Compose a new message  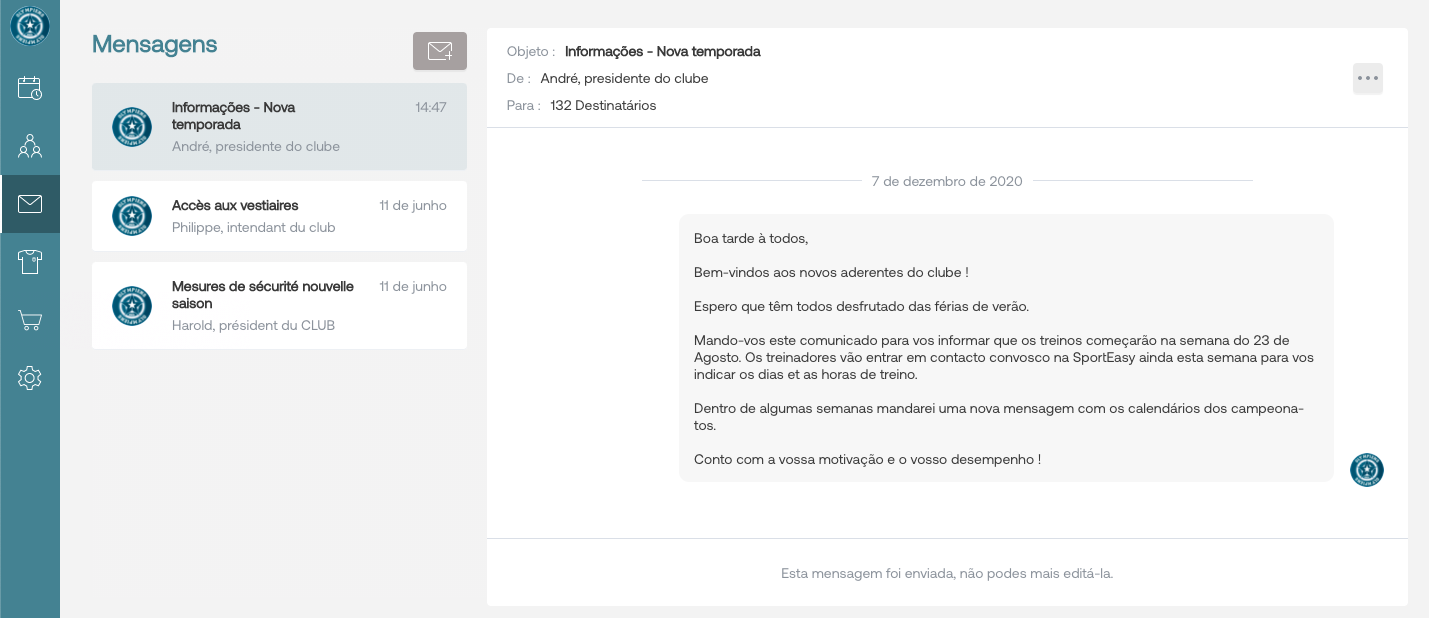(x=440, y=51)
